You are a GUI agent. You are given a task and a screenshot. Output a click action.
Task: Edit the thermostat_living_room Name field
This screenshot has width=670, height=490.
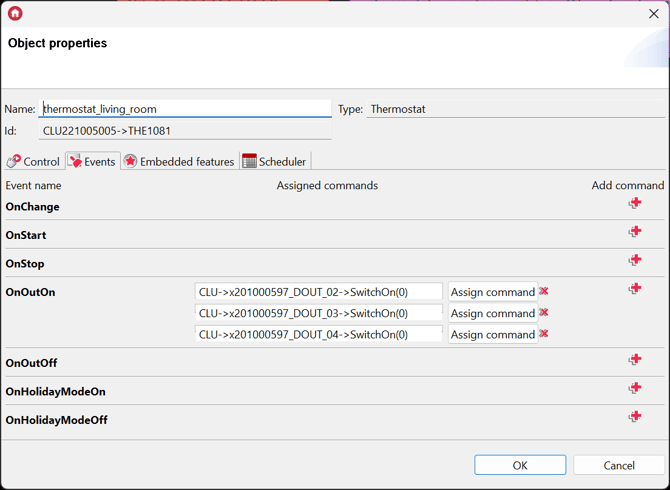click(185, 109)
